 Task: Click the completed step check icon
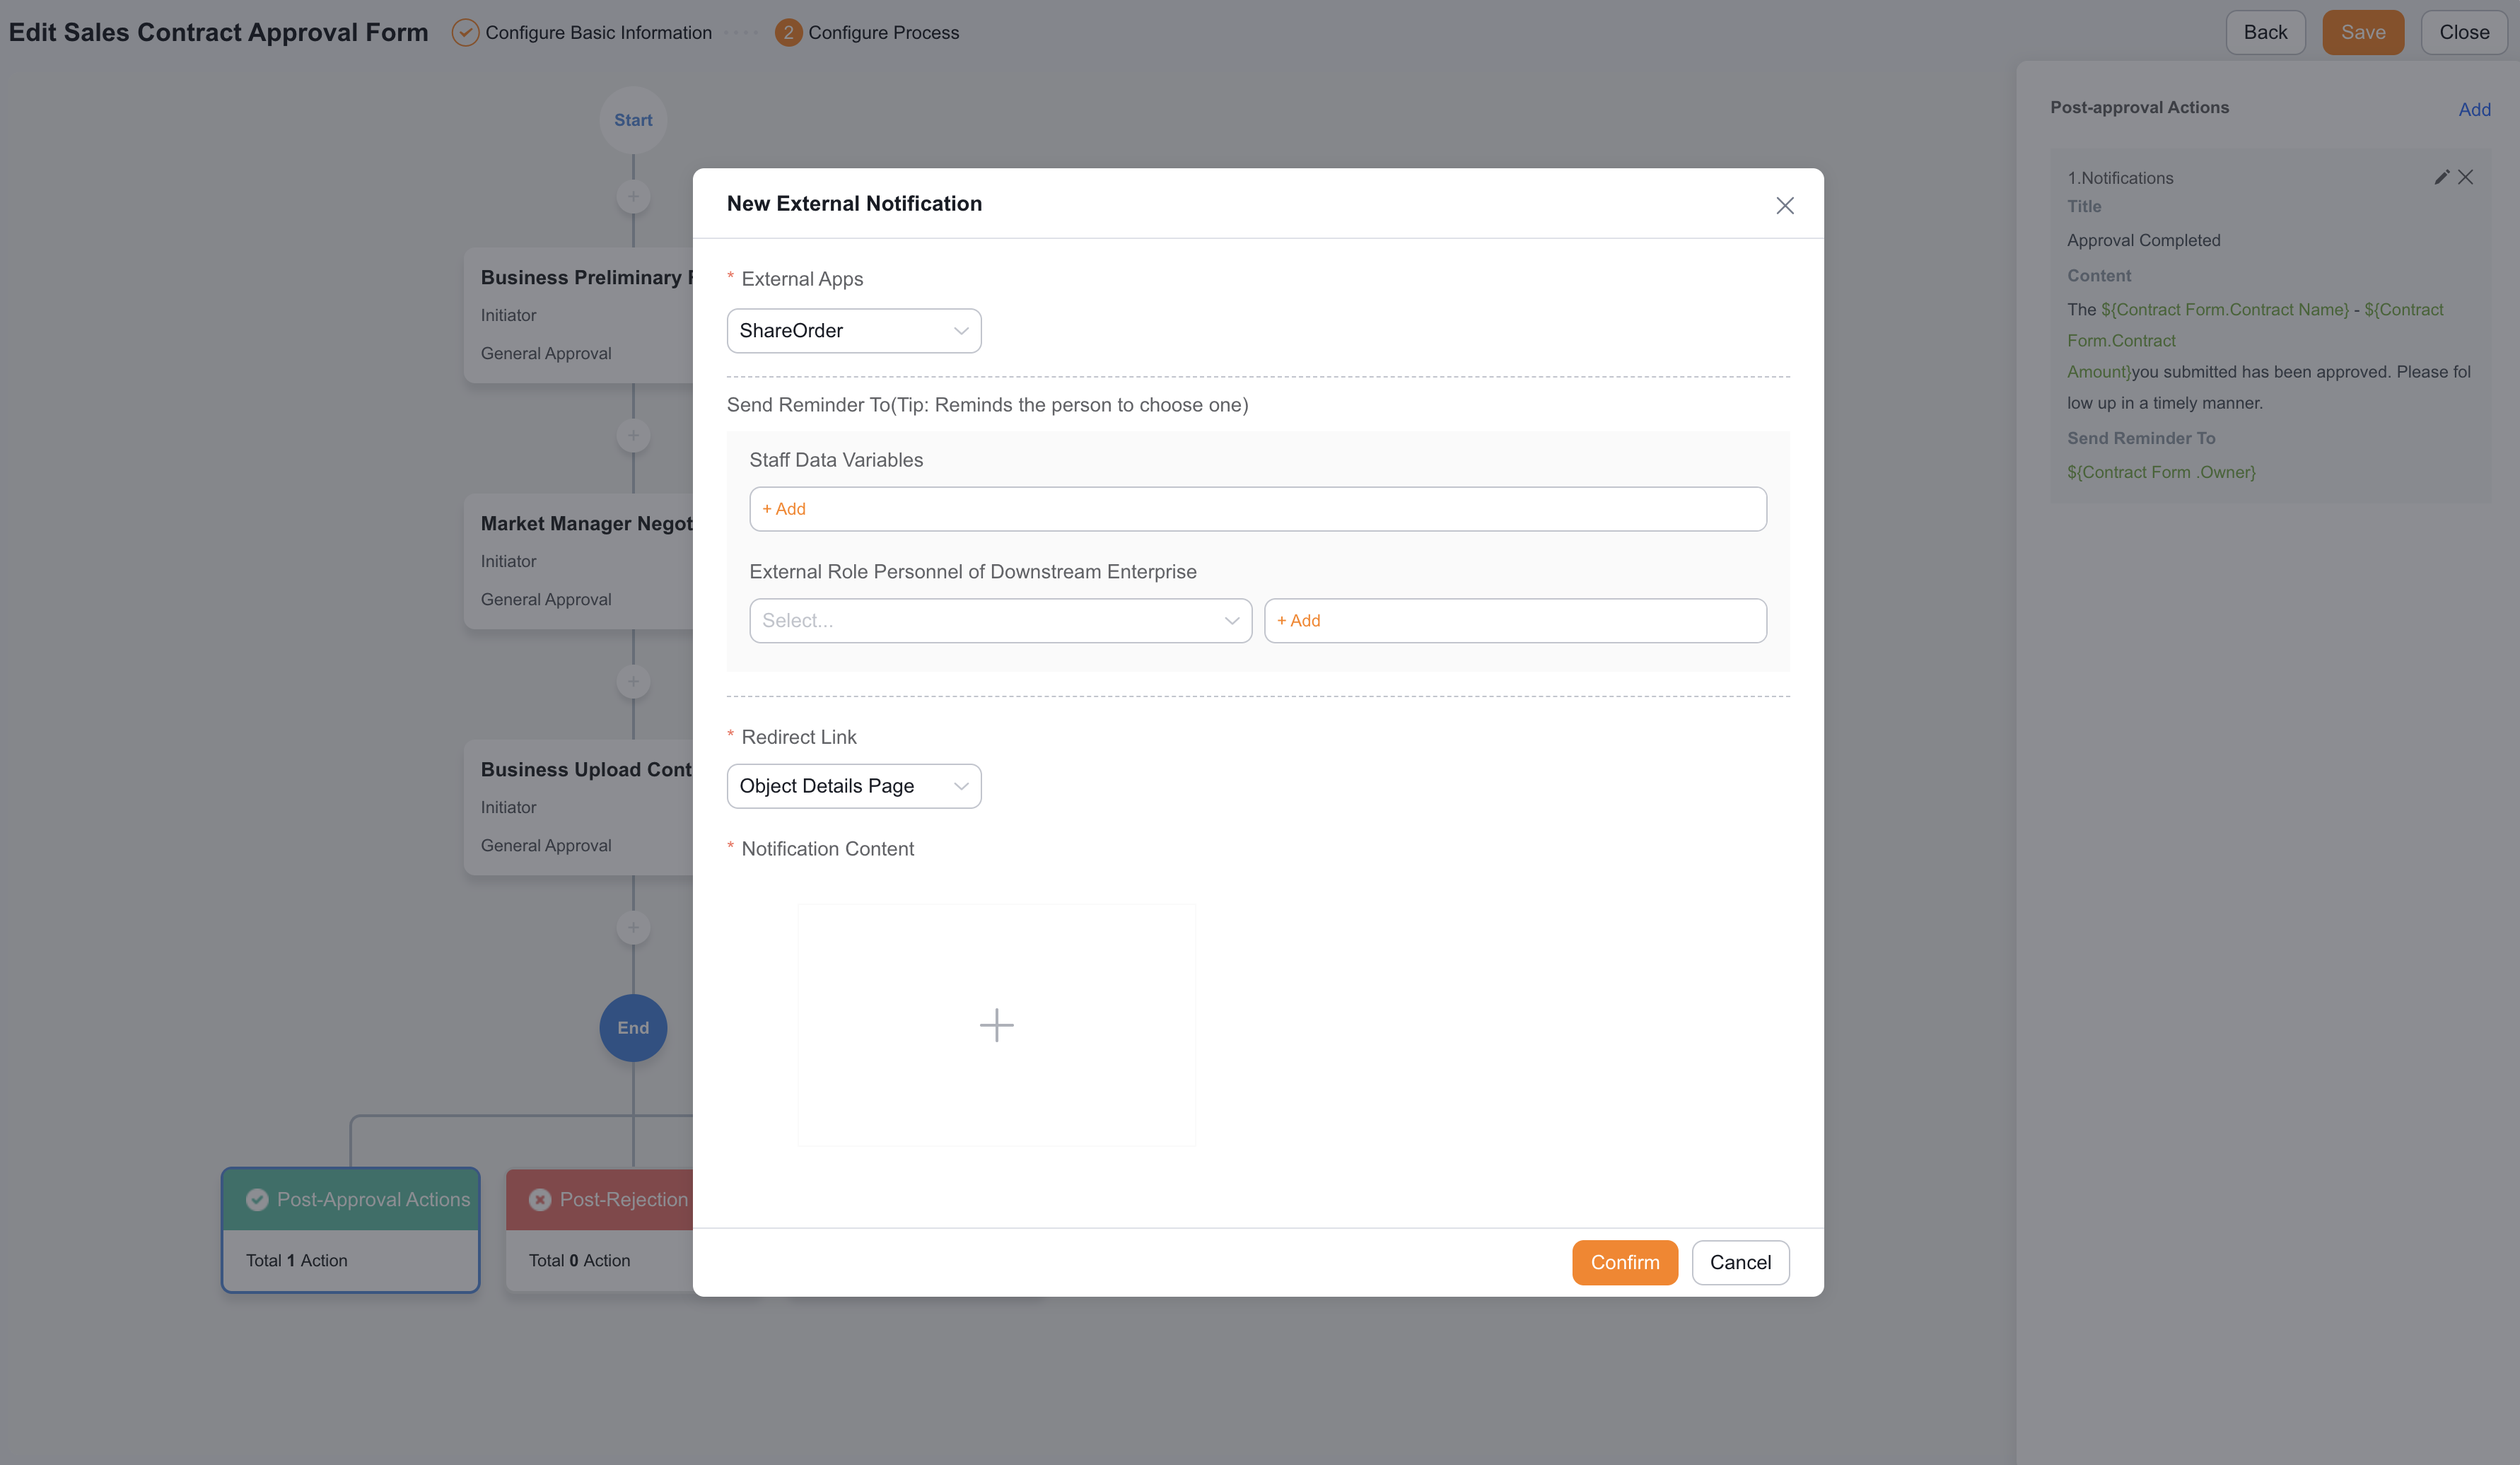click(x=464, y=32)
